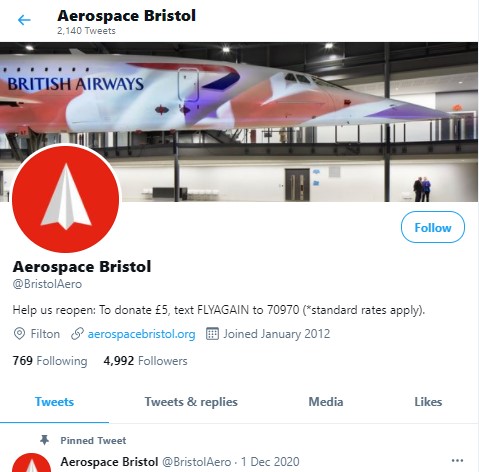Click the calendar icon beside Joined January 2012
The width and height of the screenshot is (479, 472).
coord(212,334)
